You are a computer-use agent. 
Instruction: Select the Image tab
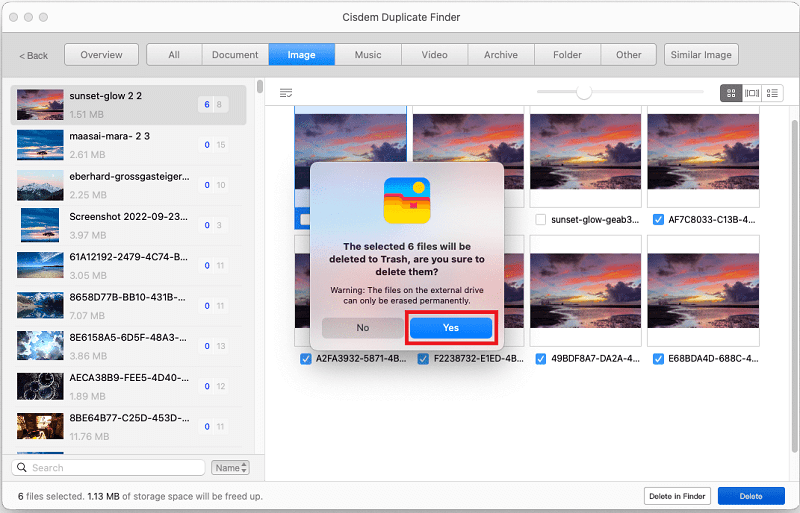pos(302,55)
